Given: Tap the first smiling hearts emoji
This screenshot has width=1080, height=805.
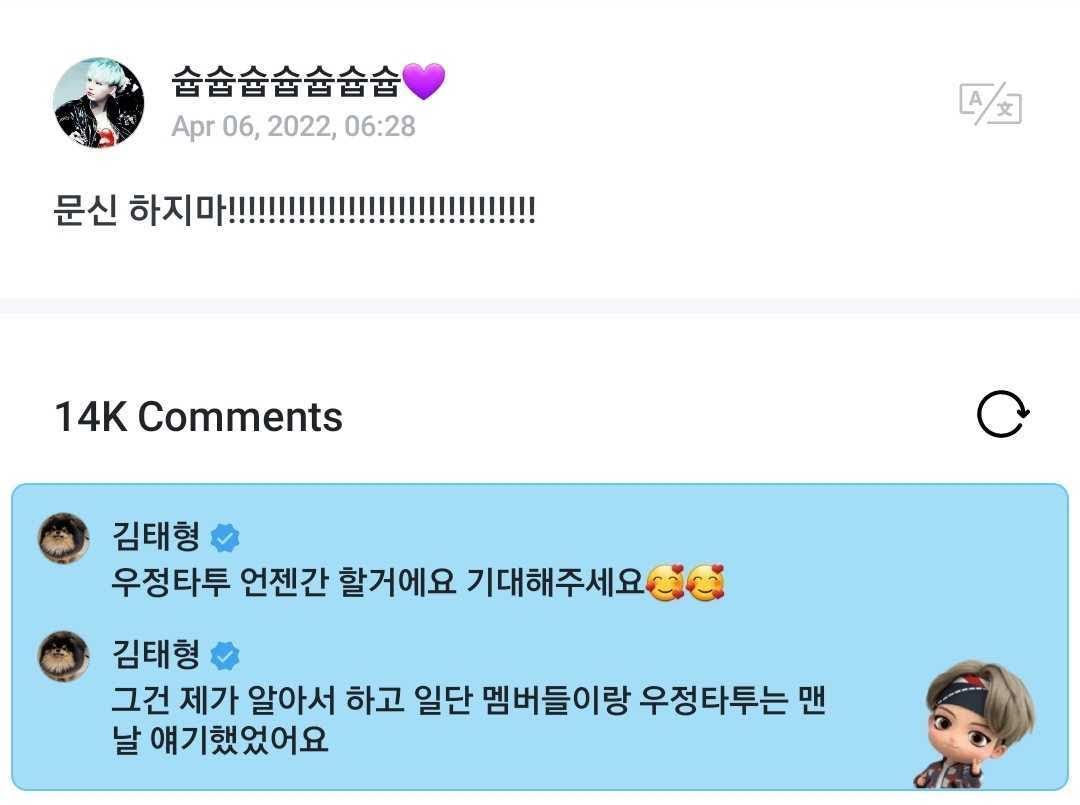Looking at the screenshot, I should (665, 583).
